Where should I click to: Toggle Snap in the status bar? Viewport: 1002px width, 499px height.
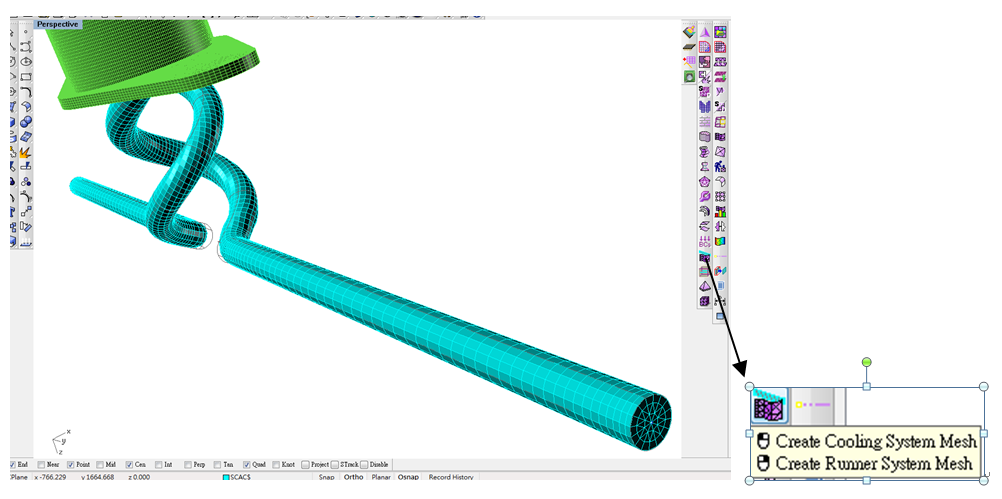[327, 477]
